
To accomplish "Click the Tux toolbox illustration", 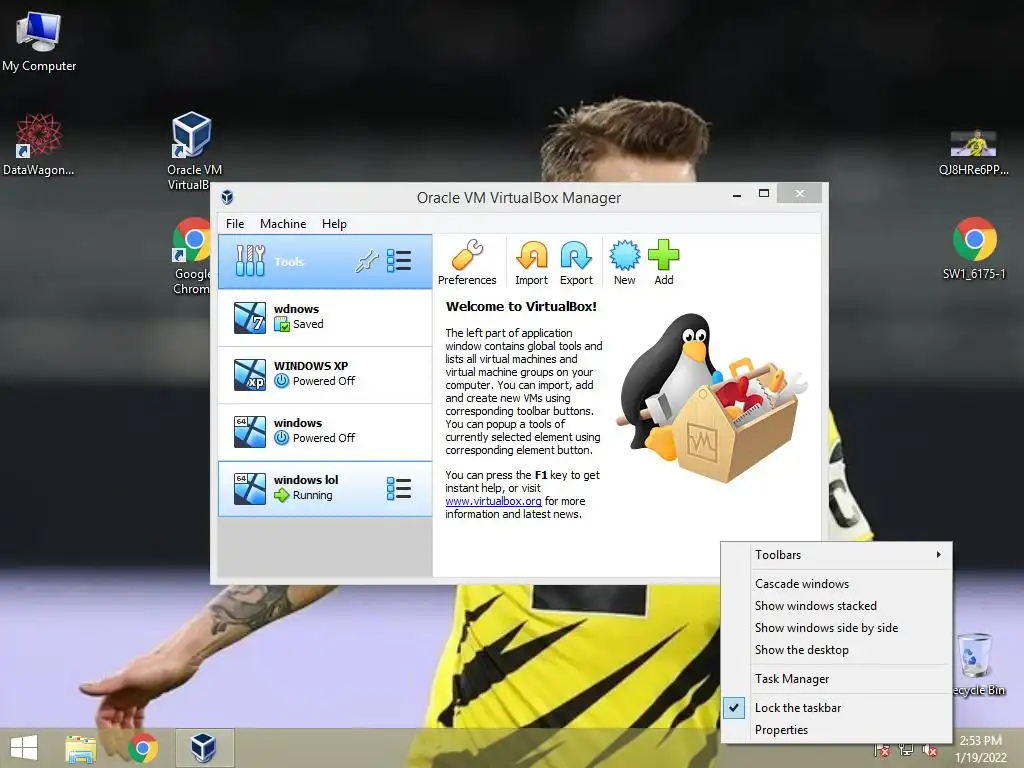I will [712, 397].
